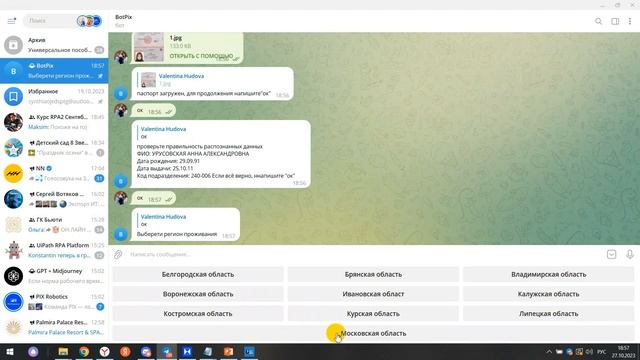Open the Курс RPA2 group chat
640x360 pixels.
click(x=54, y=122)
